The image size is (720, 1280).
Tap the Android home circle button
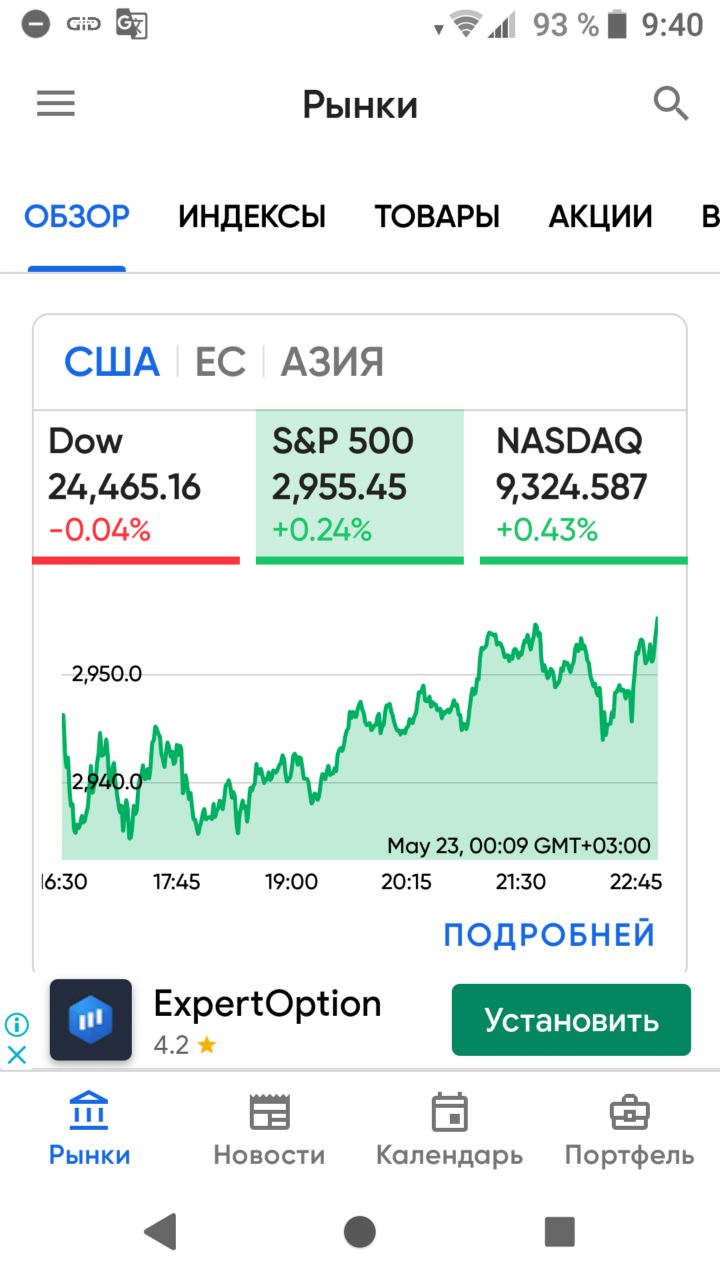[360, 1231]
